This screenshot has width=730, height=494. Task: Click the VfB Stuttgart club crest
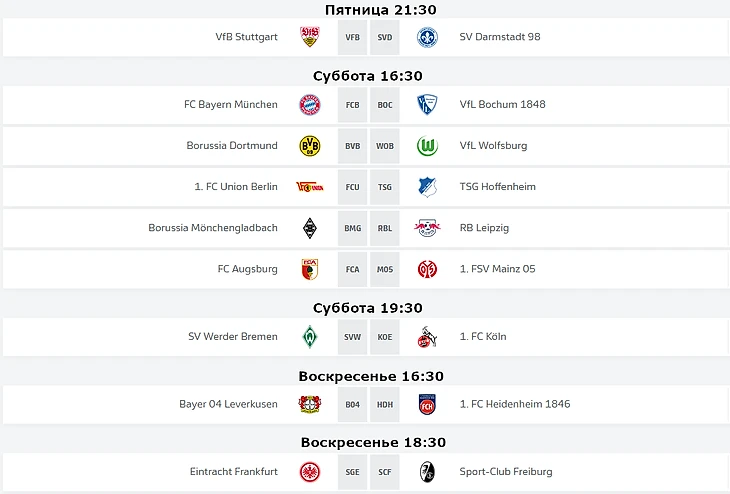click(x=309, y=37)
